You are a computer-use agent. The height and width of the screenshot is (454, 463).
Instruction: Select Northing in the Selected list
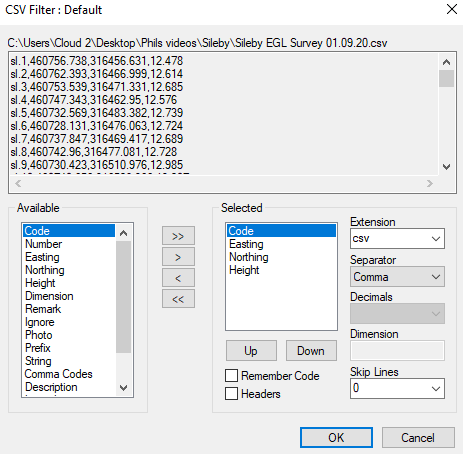click(x=249, y=257)
